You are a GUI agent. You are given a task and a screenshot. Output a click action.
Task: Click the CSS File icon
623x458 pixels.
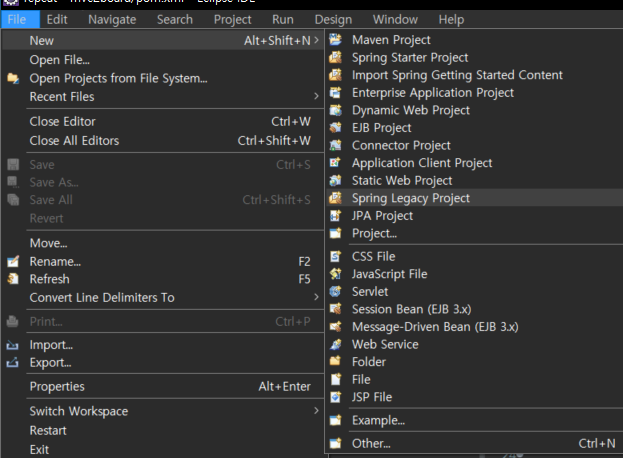[335, 257]
